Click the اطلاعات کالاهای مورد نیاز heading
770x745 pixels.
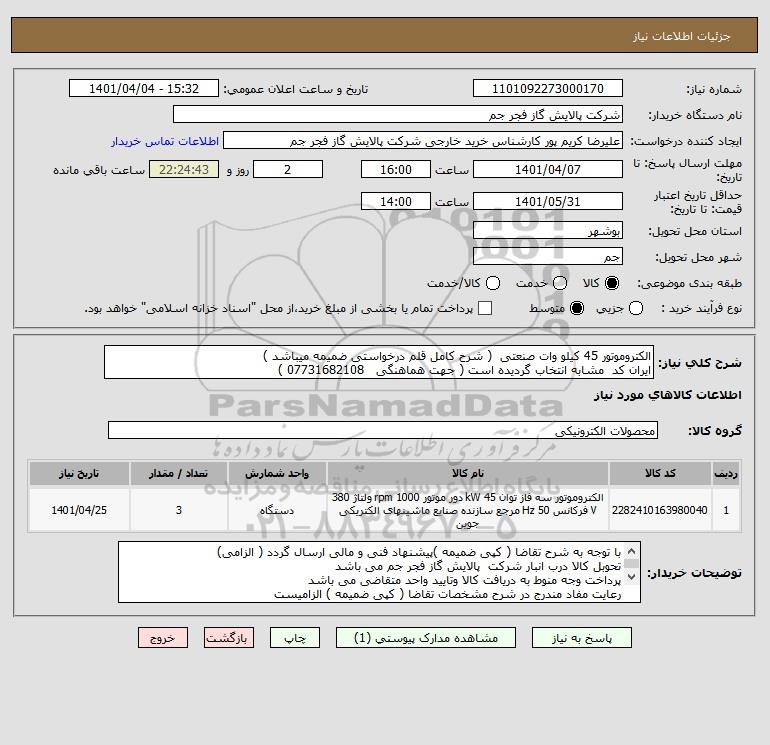coord(667,395)
